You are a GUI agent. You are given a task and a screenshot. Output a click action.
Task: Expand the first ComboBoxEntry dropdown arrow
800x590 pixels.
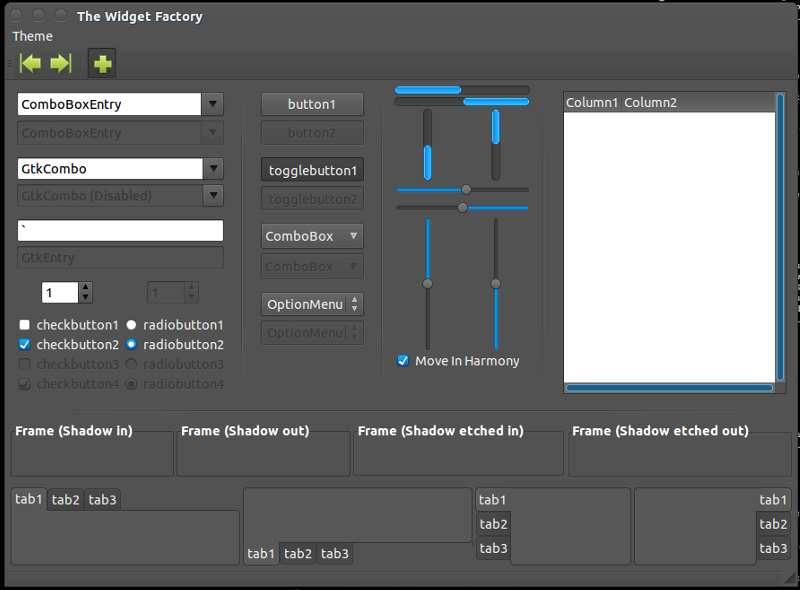pos(213,104)
